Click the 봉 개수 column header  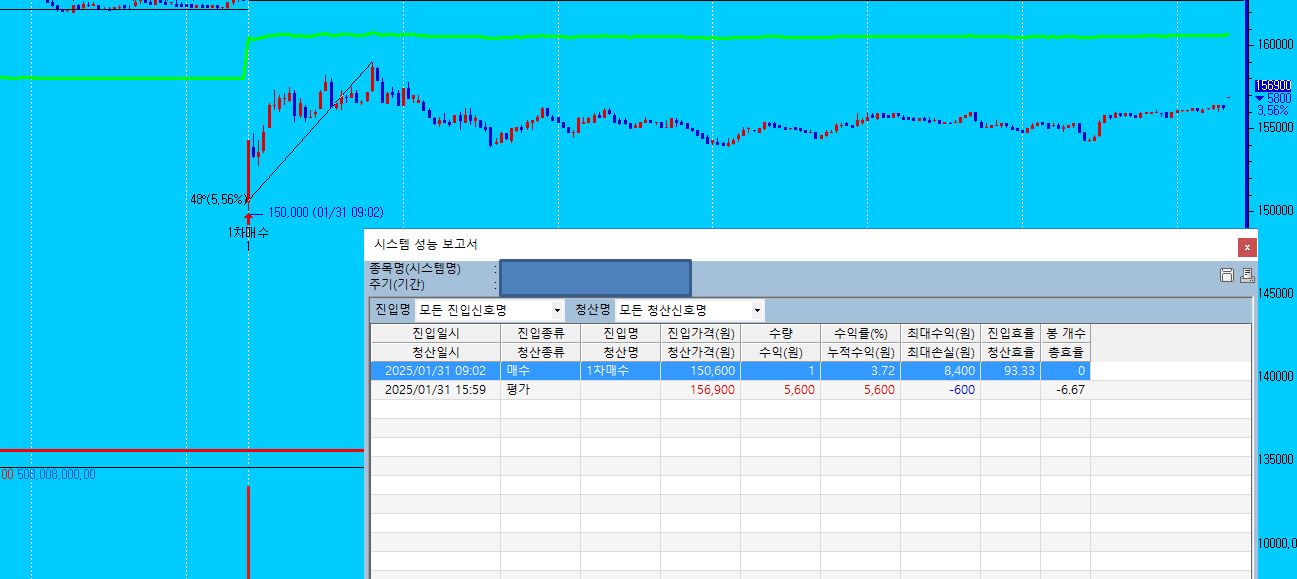tap(1065, 333)
